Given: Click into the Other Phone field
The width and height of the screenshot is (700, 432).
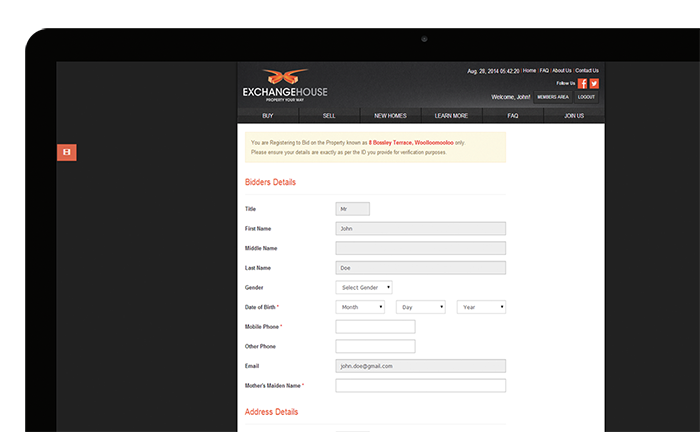Looking at the screenshot, I should (x=375, y=346).
